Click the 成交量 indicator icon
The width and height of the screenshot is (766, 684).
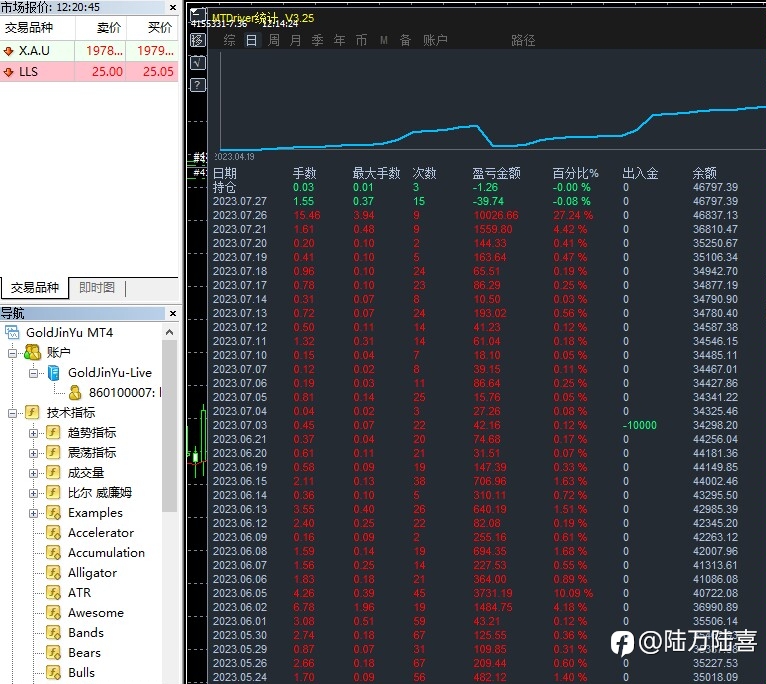pos(53,472)
